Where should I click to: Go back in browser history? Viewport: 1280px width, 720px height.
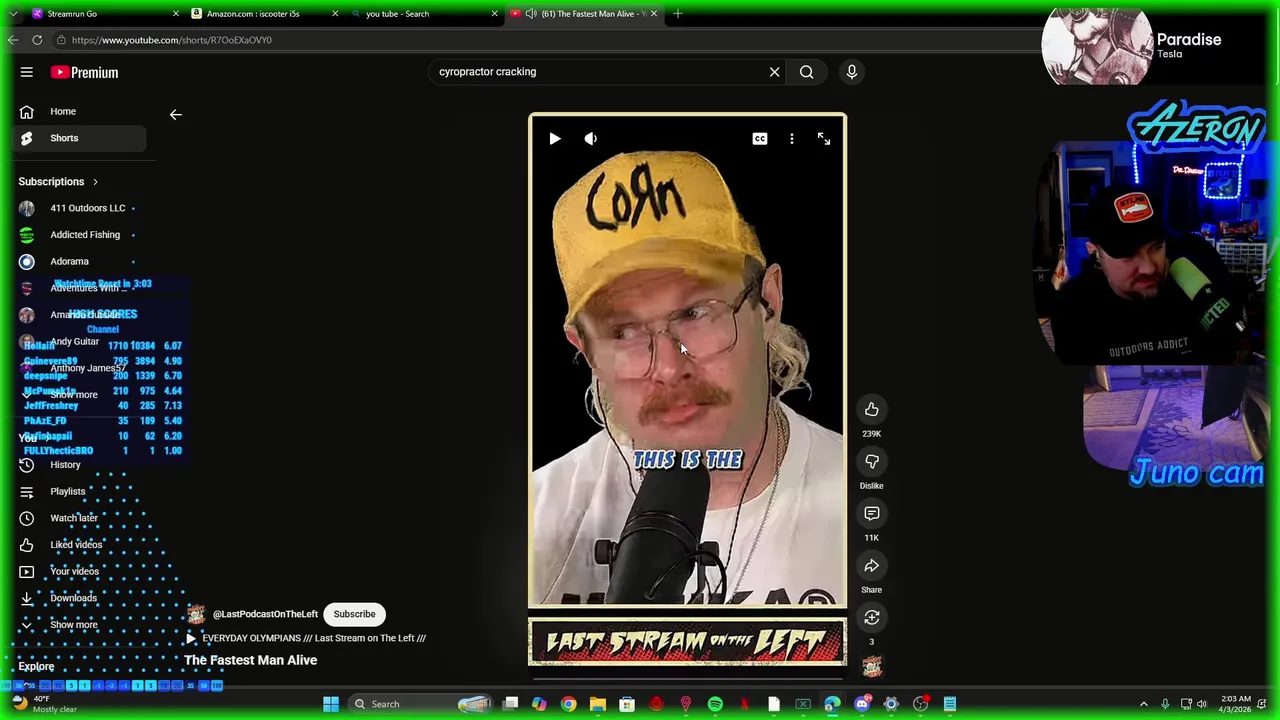(12, 40)
